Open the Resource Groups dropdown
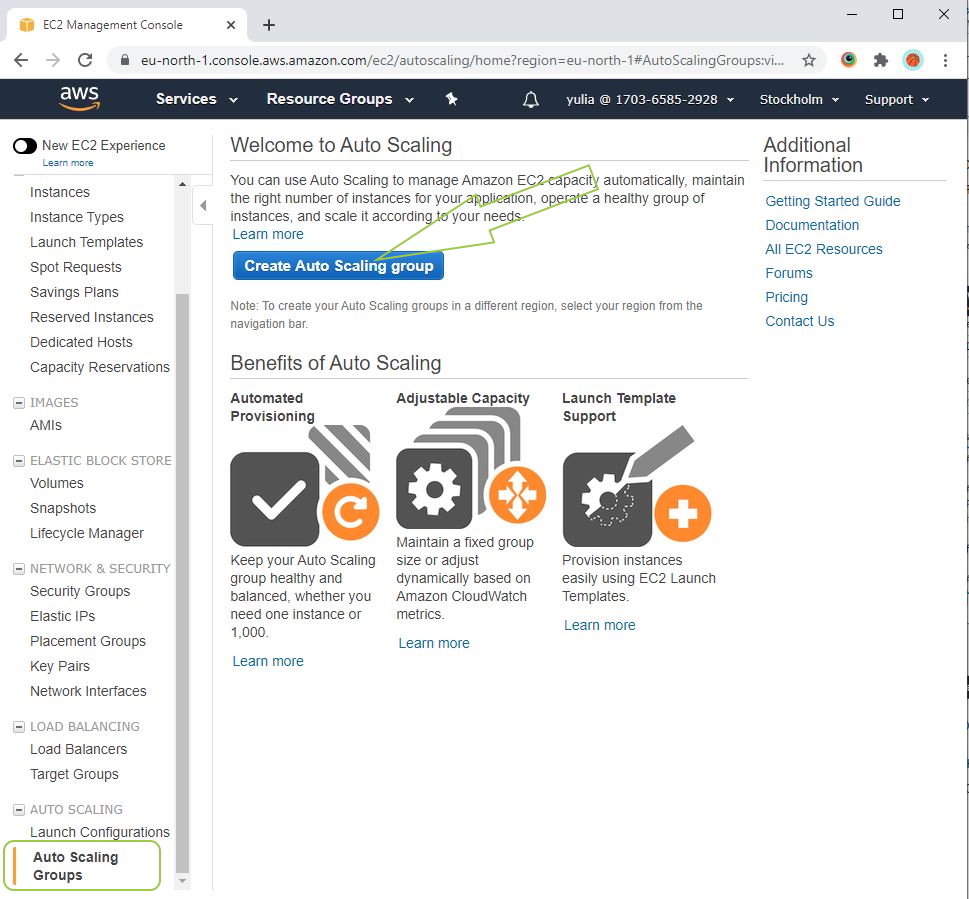 [340, 99]
